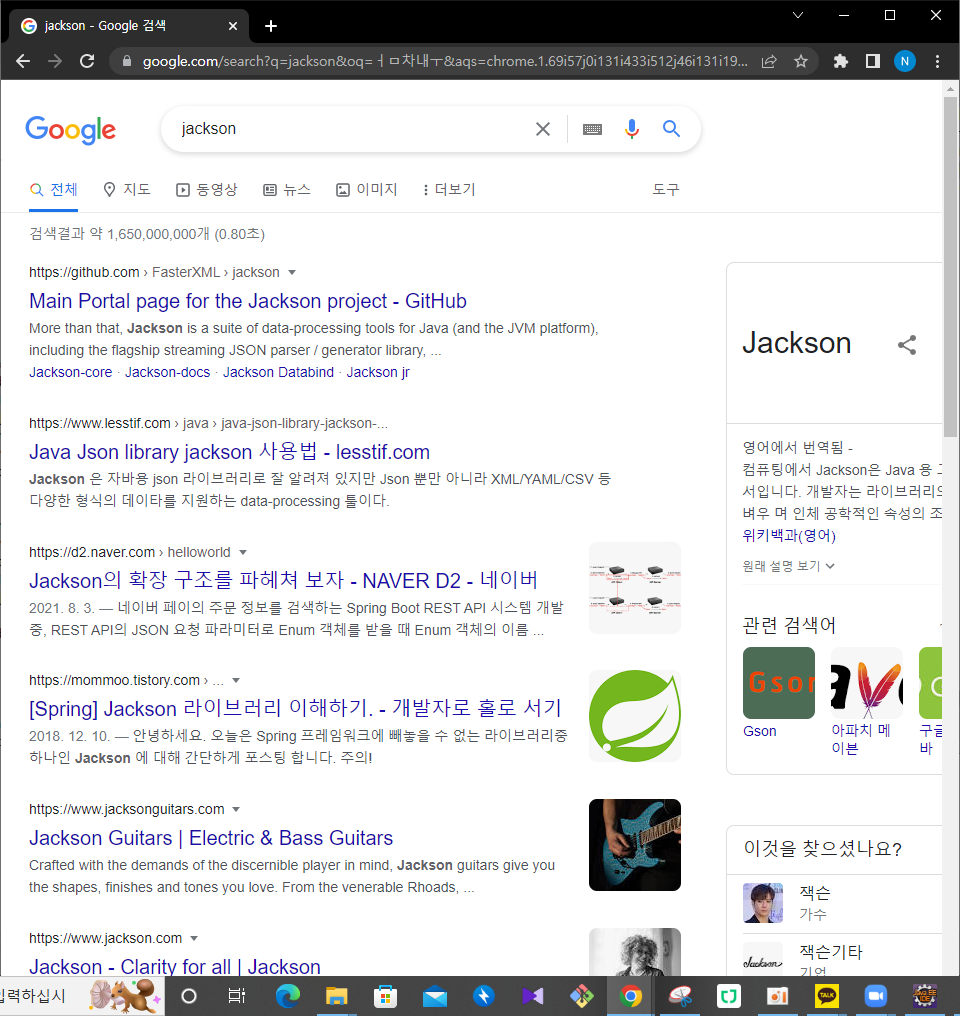Reload the Google search page

pos(87,62)
